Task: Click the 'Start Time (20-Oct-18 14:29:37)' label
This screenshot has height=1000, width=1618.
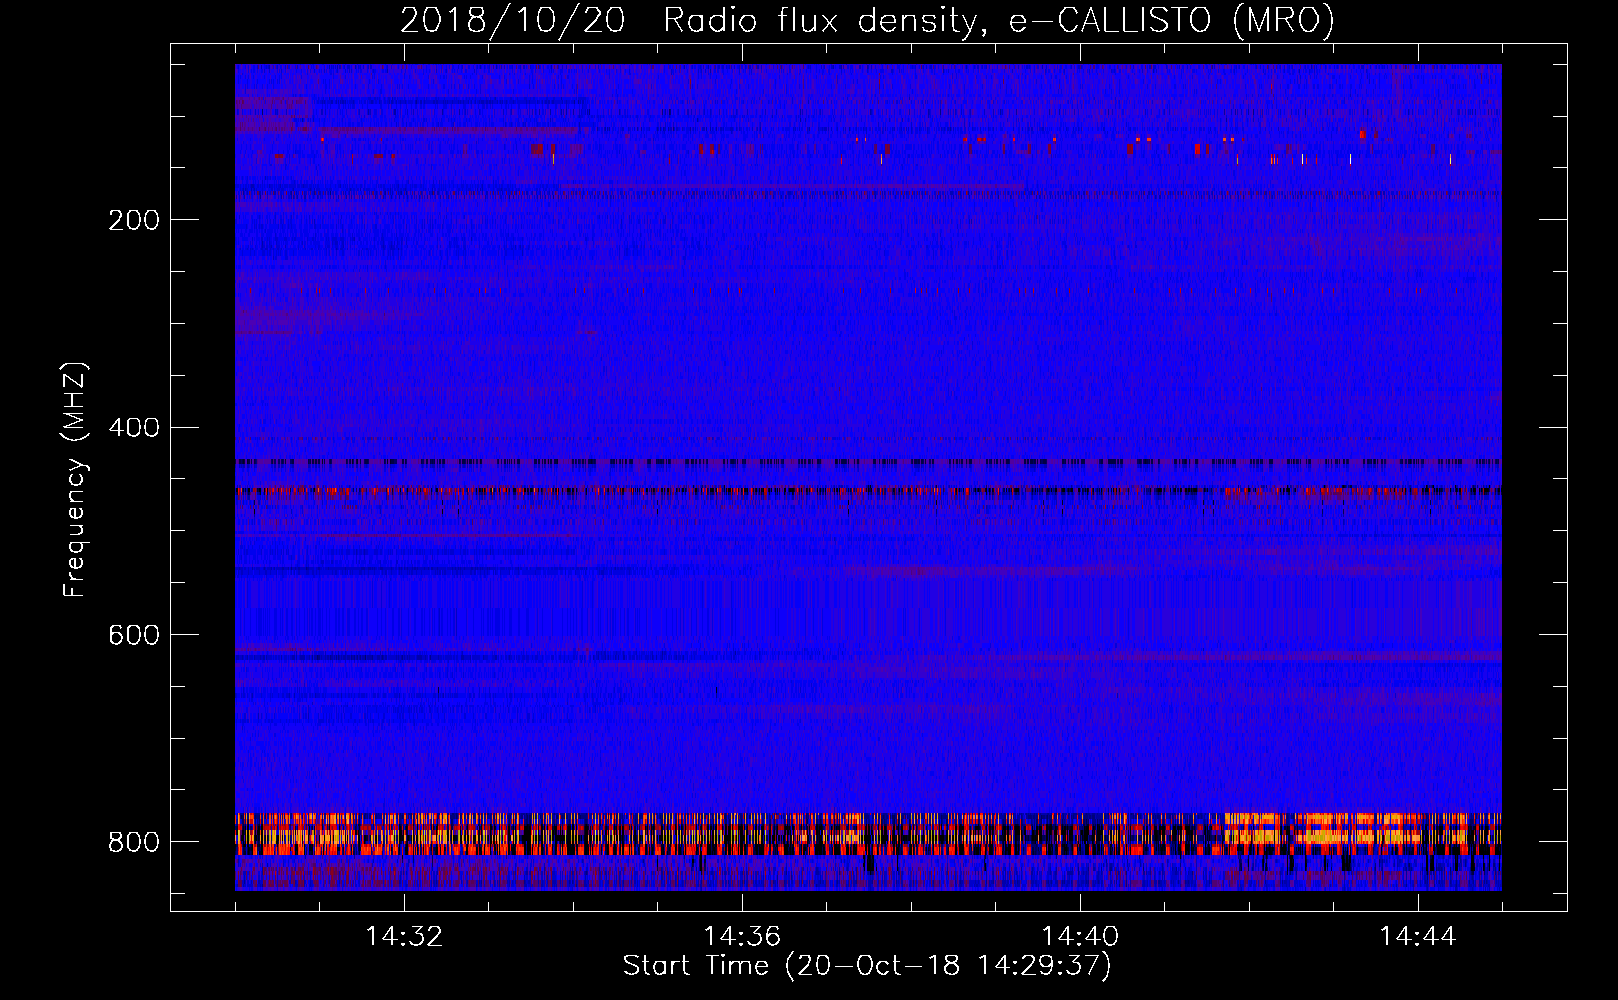Action: point(867,966)
